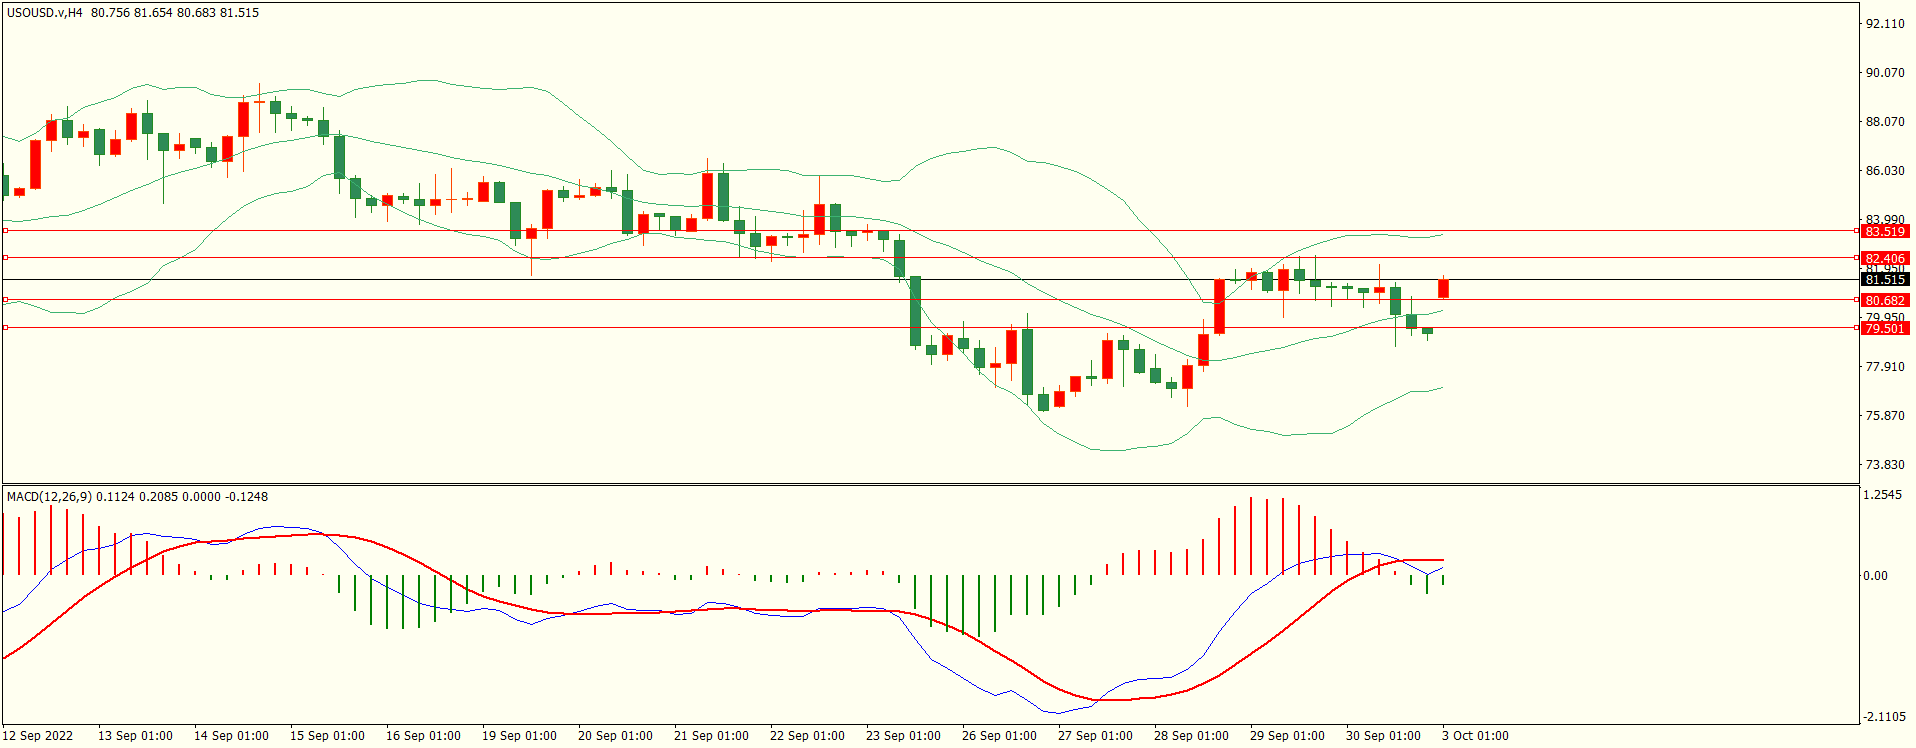Select the 73.830 price axis value
Image resolution: width=1916 pixels, height=748 pixels.
click(1884, 465)
